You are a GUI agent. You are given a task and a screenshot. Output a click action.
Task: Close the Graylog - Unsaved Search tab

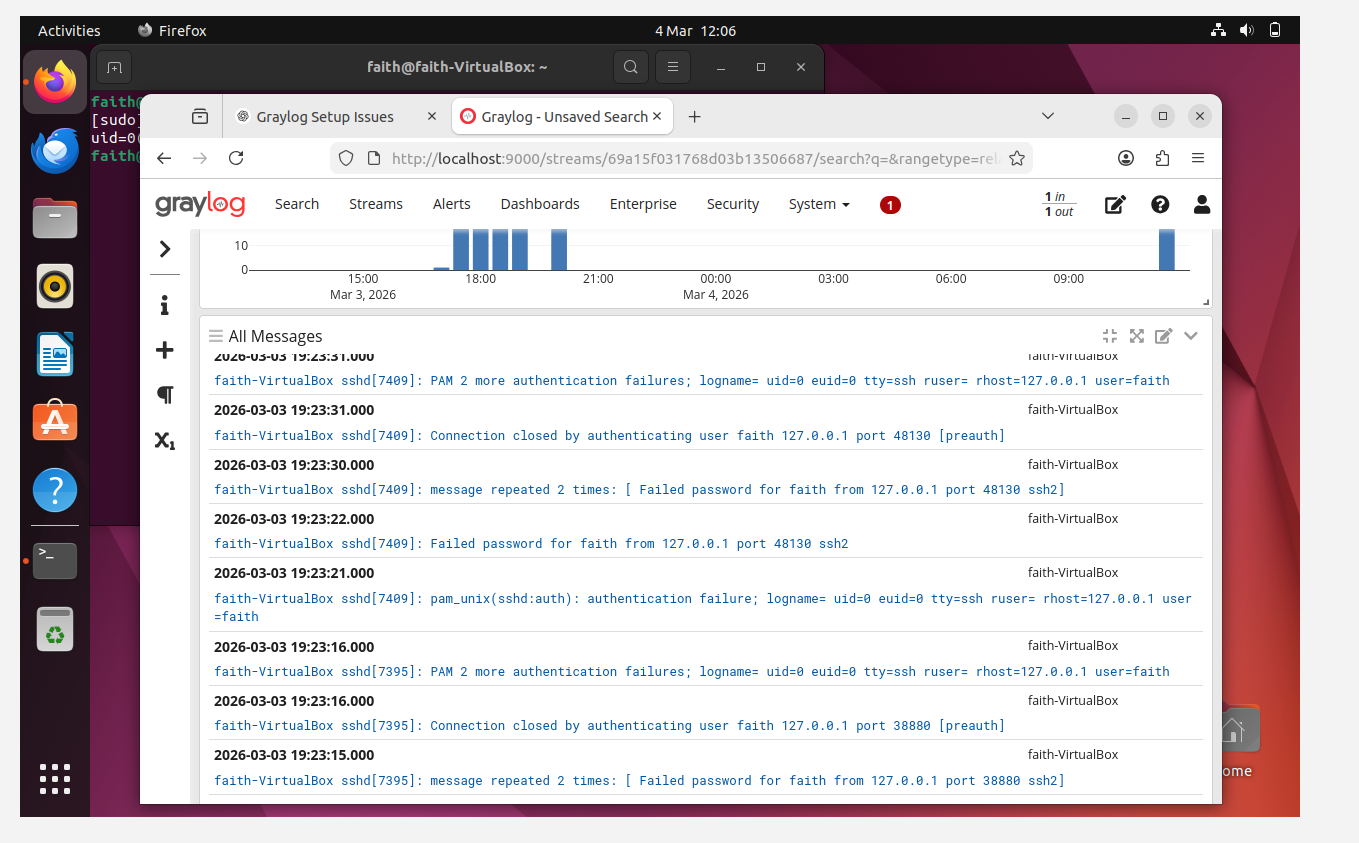(x=657, y=116)
